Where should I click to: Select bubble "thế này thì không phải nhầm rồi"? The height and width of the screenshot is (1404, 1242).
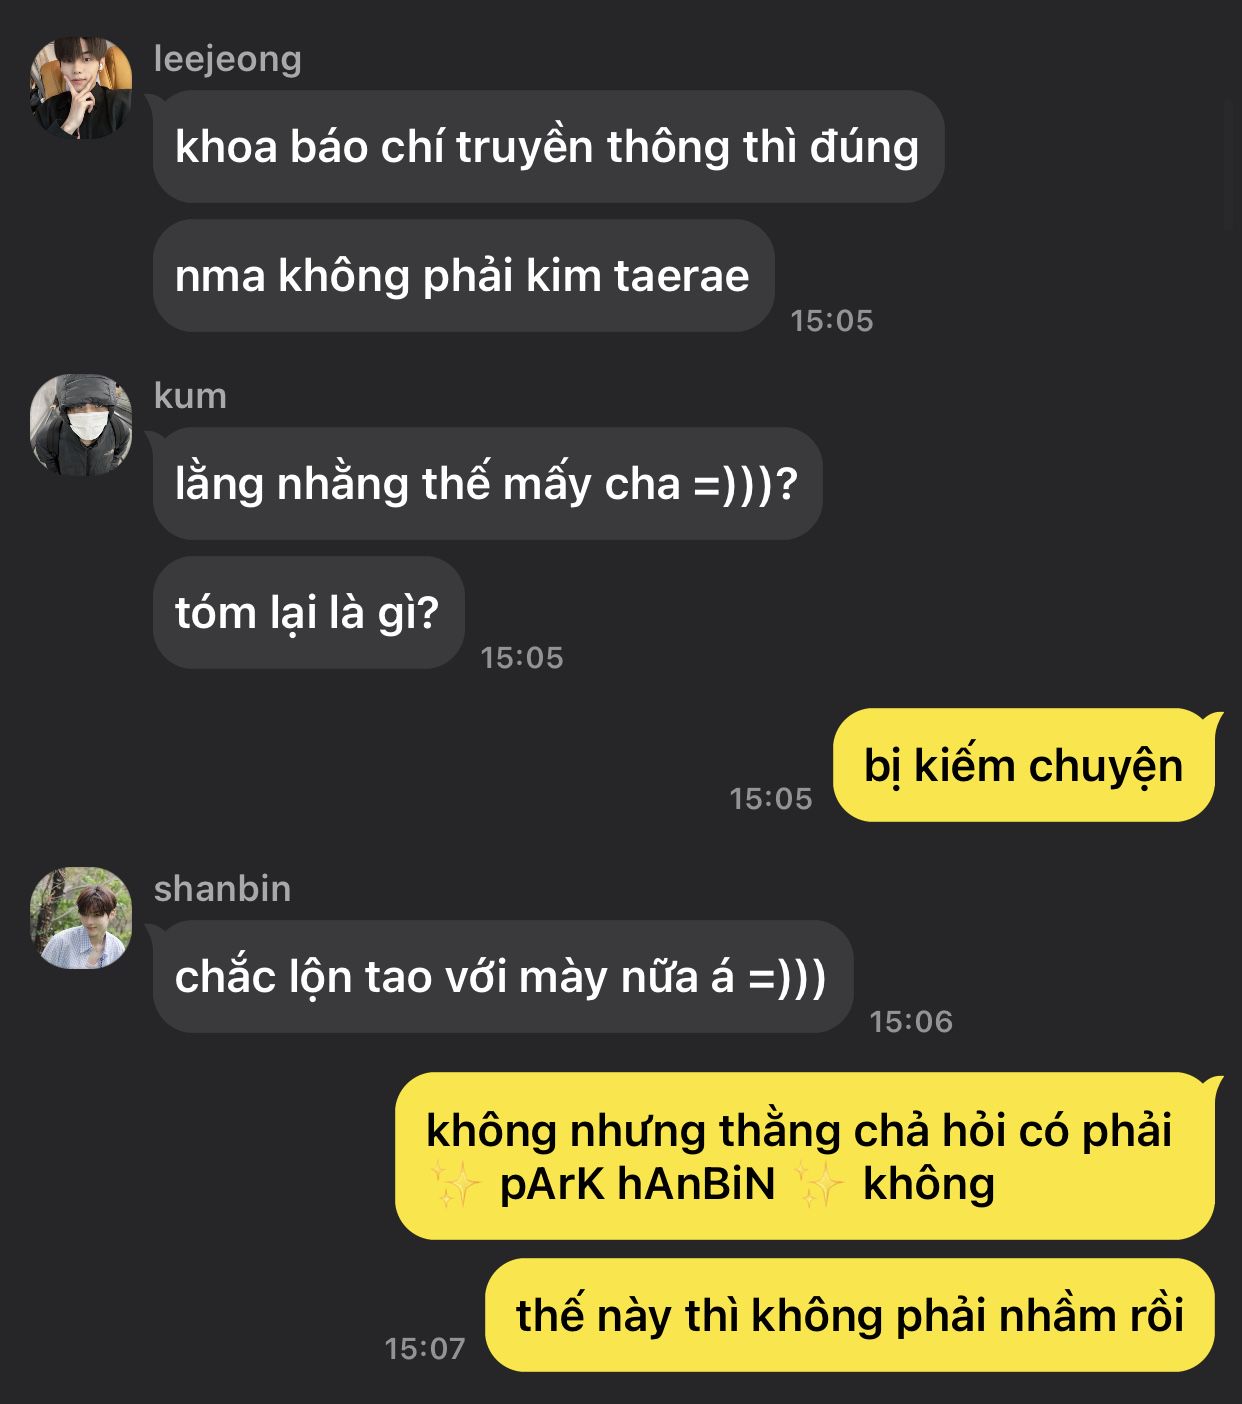pos(850,1316)
